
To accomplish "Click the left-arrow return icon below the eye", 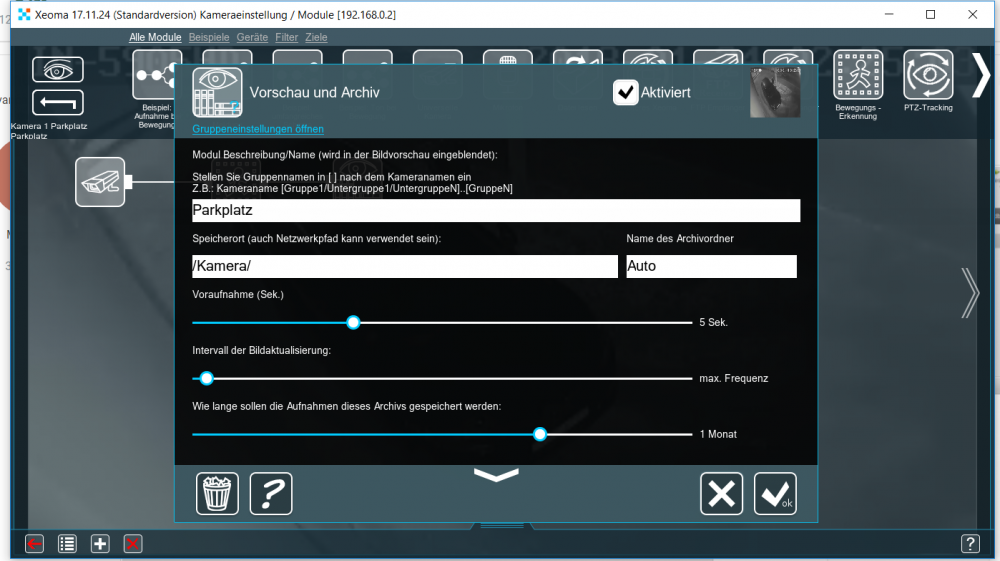I will [x=57, y=103].
